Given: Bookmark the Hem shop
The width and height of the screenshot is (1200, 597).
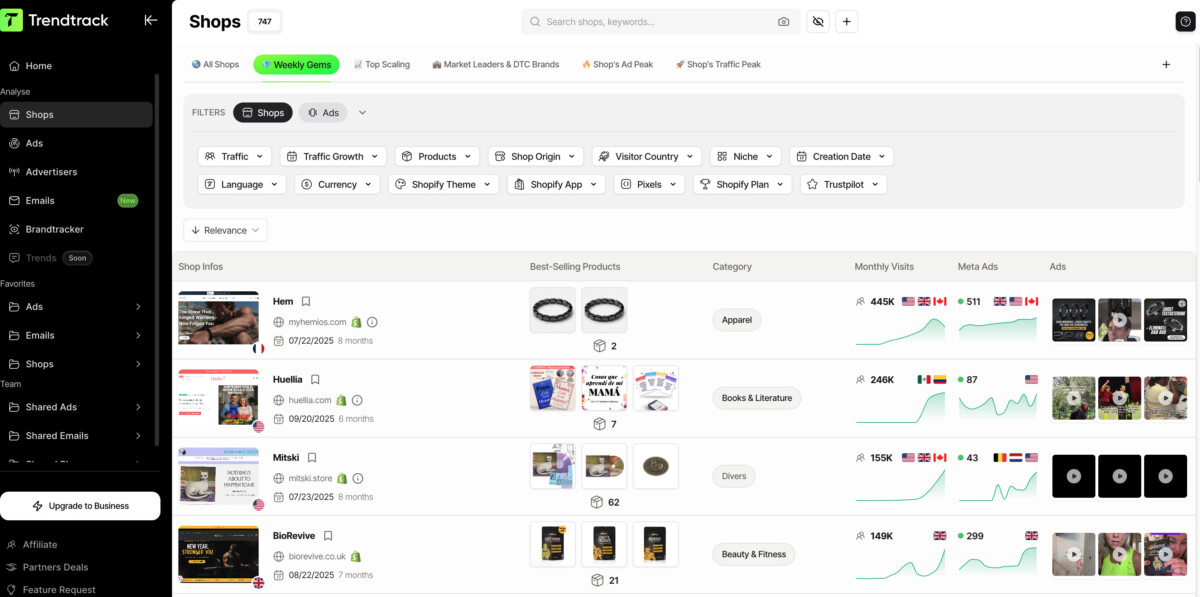Looking at the screenshot, I should pyautogui.click(x=306, y=301).
